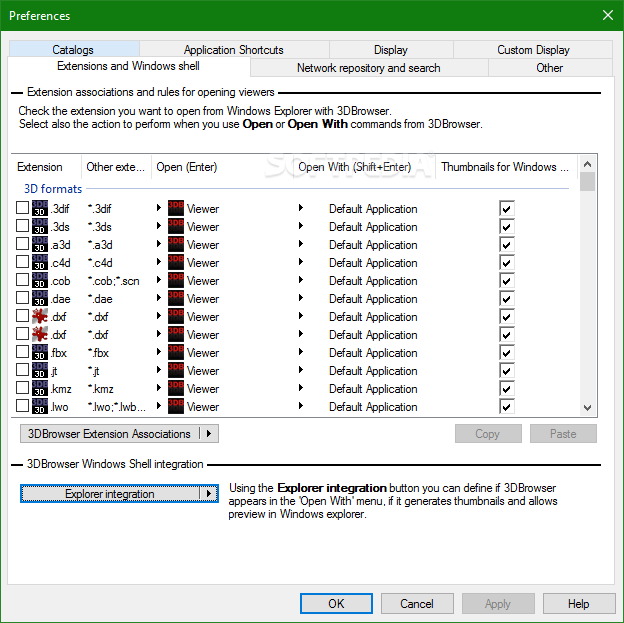Click the Viewer icon in the .c4d row

click(176, 262)
